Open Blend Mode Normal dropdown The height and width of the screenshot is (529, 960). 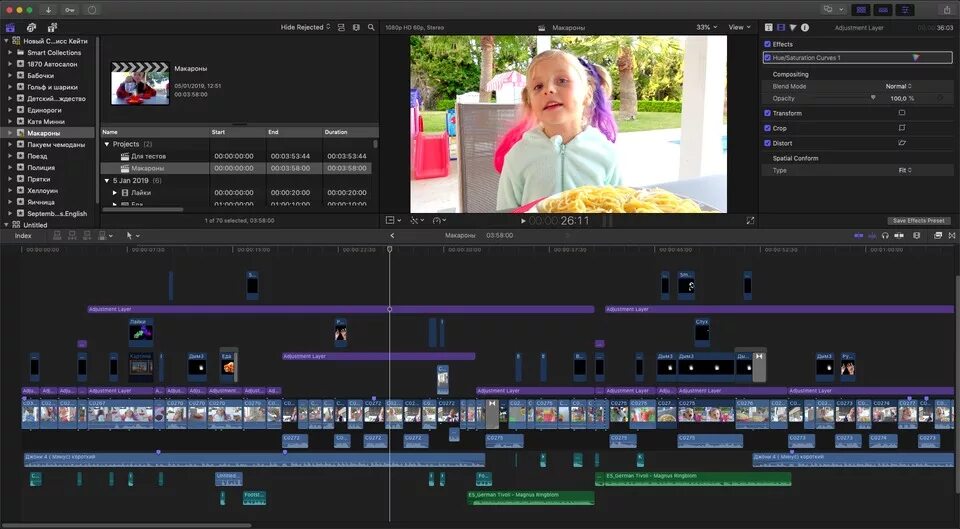(x=898, y=86)
